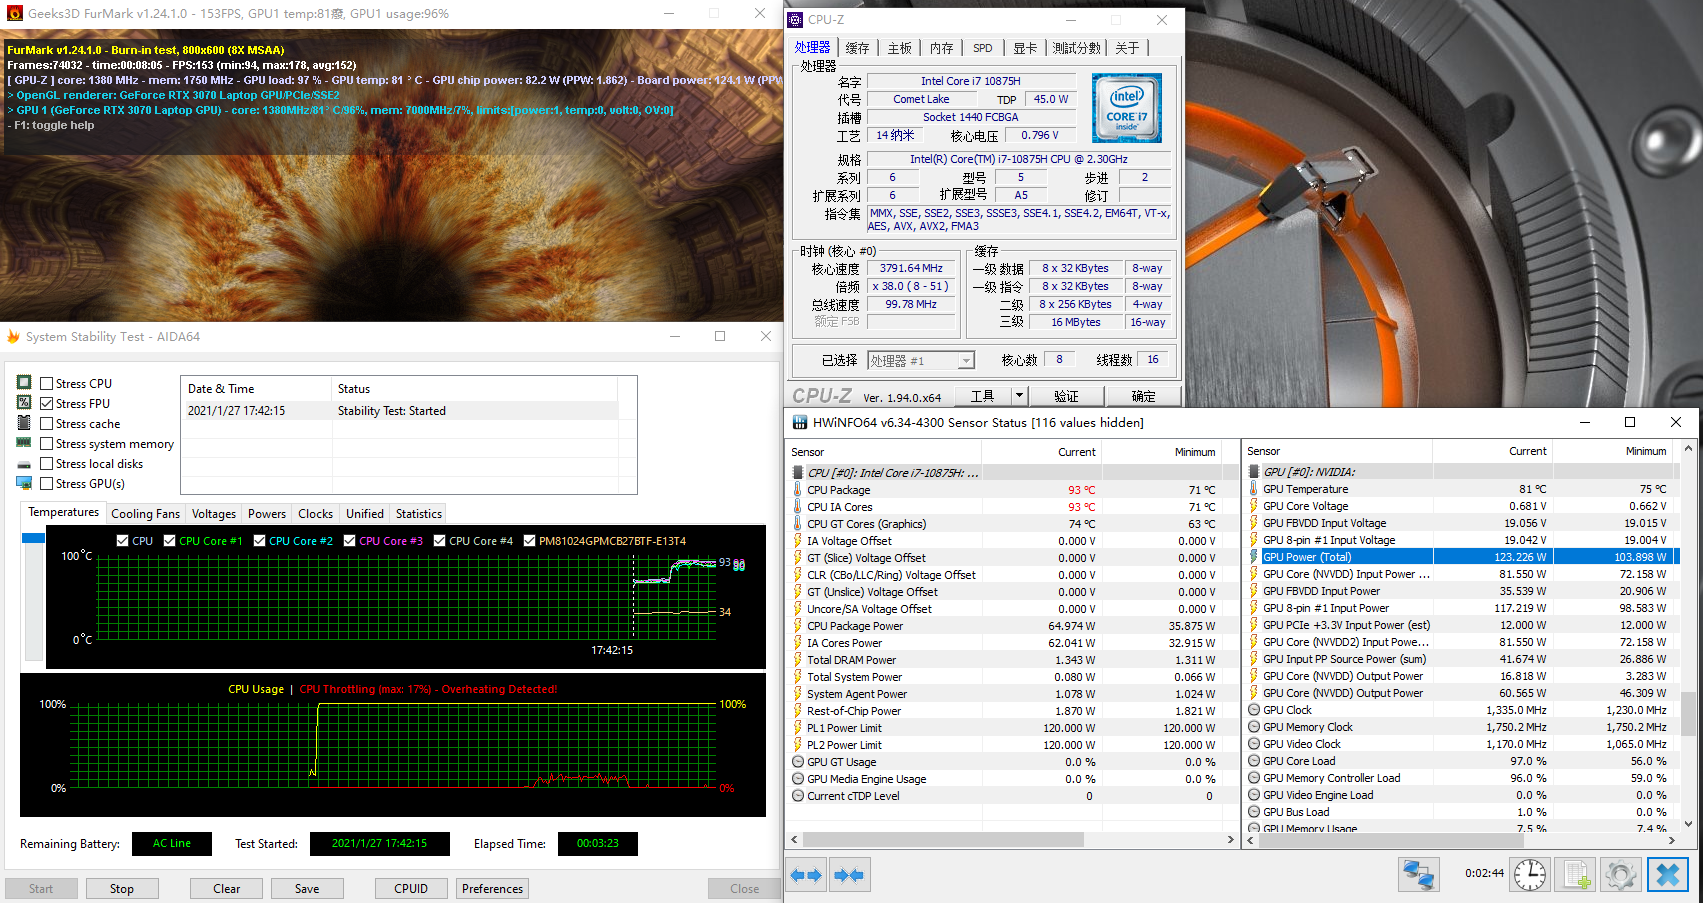Click left HWiNFO pane horizontal scrollbar thumb
Screen dimensions: 1703x903
943,840
